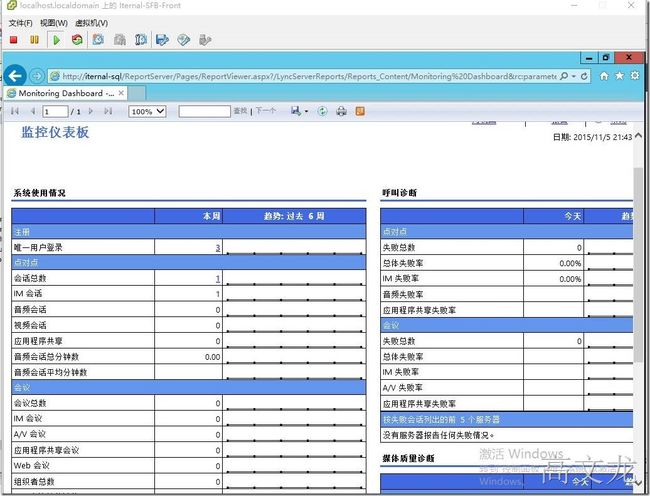Close the Monitoring Dashboard tab
The image size is (650, 496).
pos(121,93)
